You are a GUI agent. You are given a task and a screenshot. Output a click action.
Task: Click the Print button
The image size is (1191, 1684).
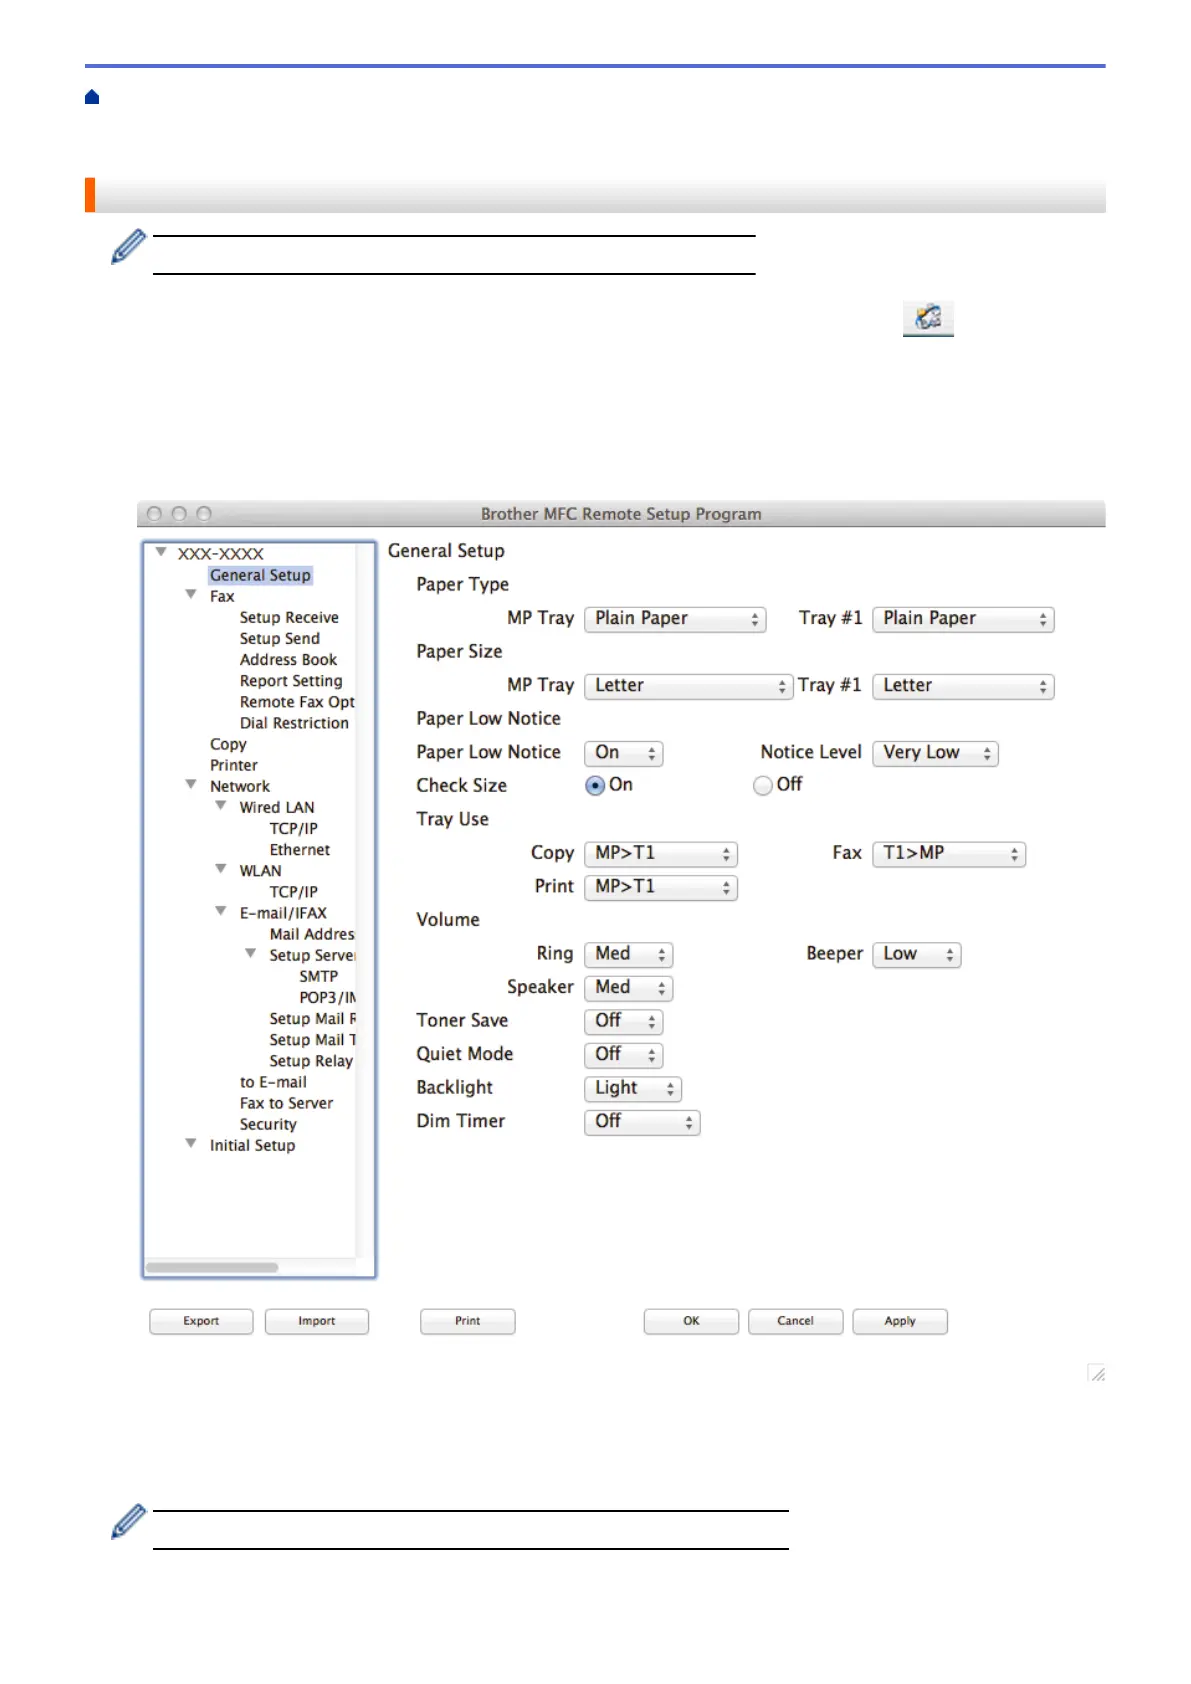[x=468, y=1321]
